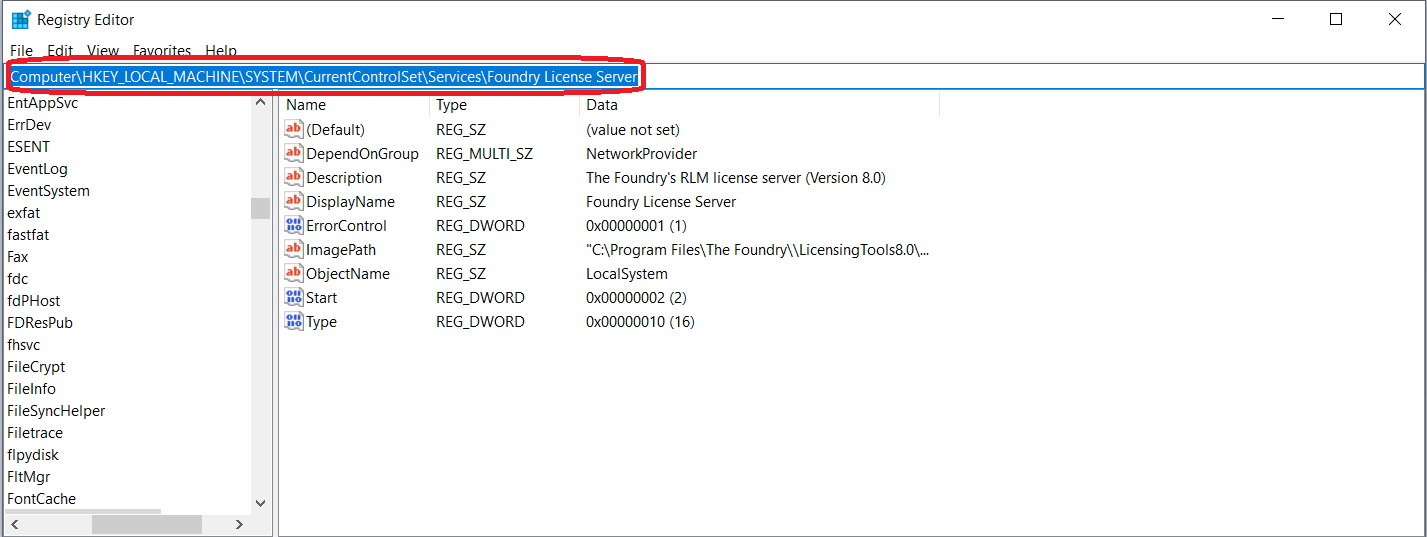Click the REG_MULTI_SZ type cell
The image size is (1427, 537).
point(484,154)
